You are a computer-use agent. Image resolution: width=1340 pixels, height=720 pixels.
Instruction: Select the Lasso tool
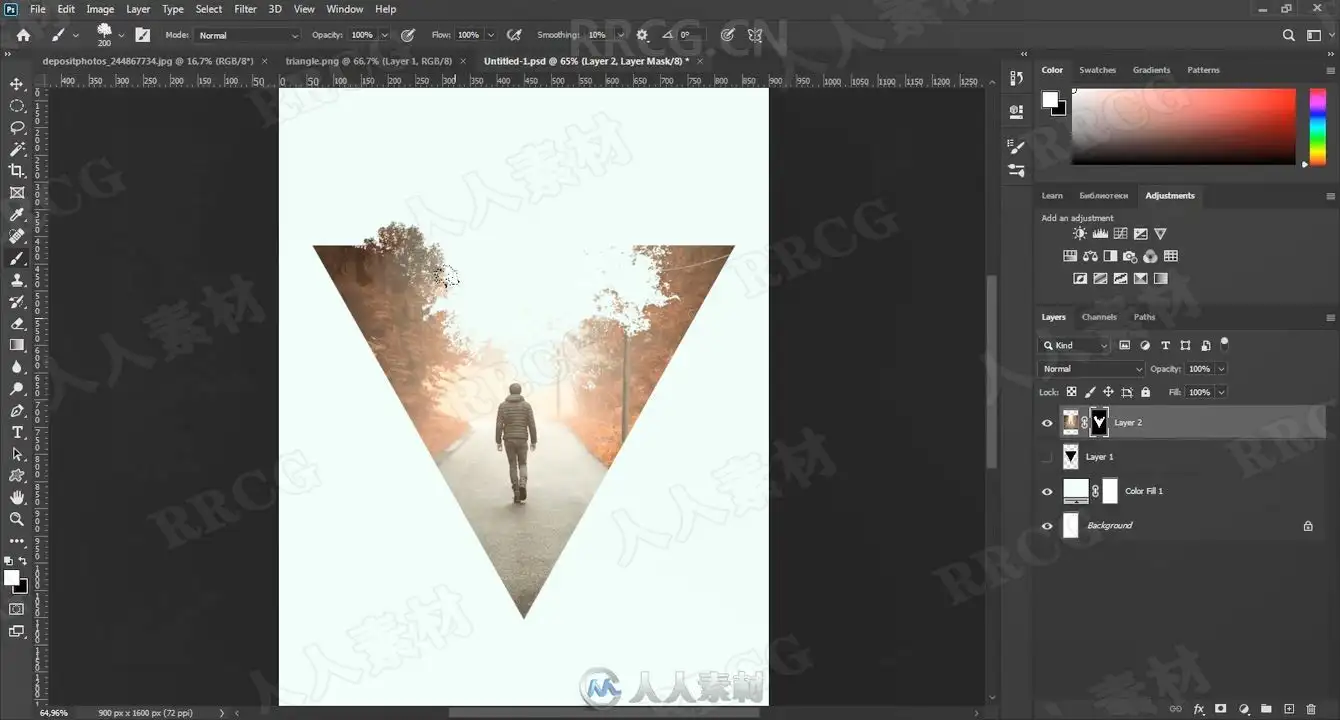(17, 128)
